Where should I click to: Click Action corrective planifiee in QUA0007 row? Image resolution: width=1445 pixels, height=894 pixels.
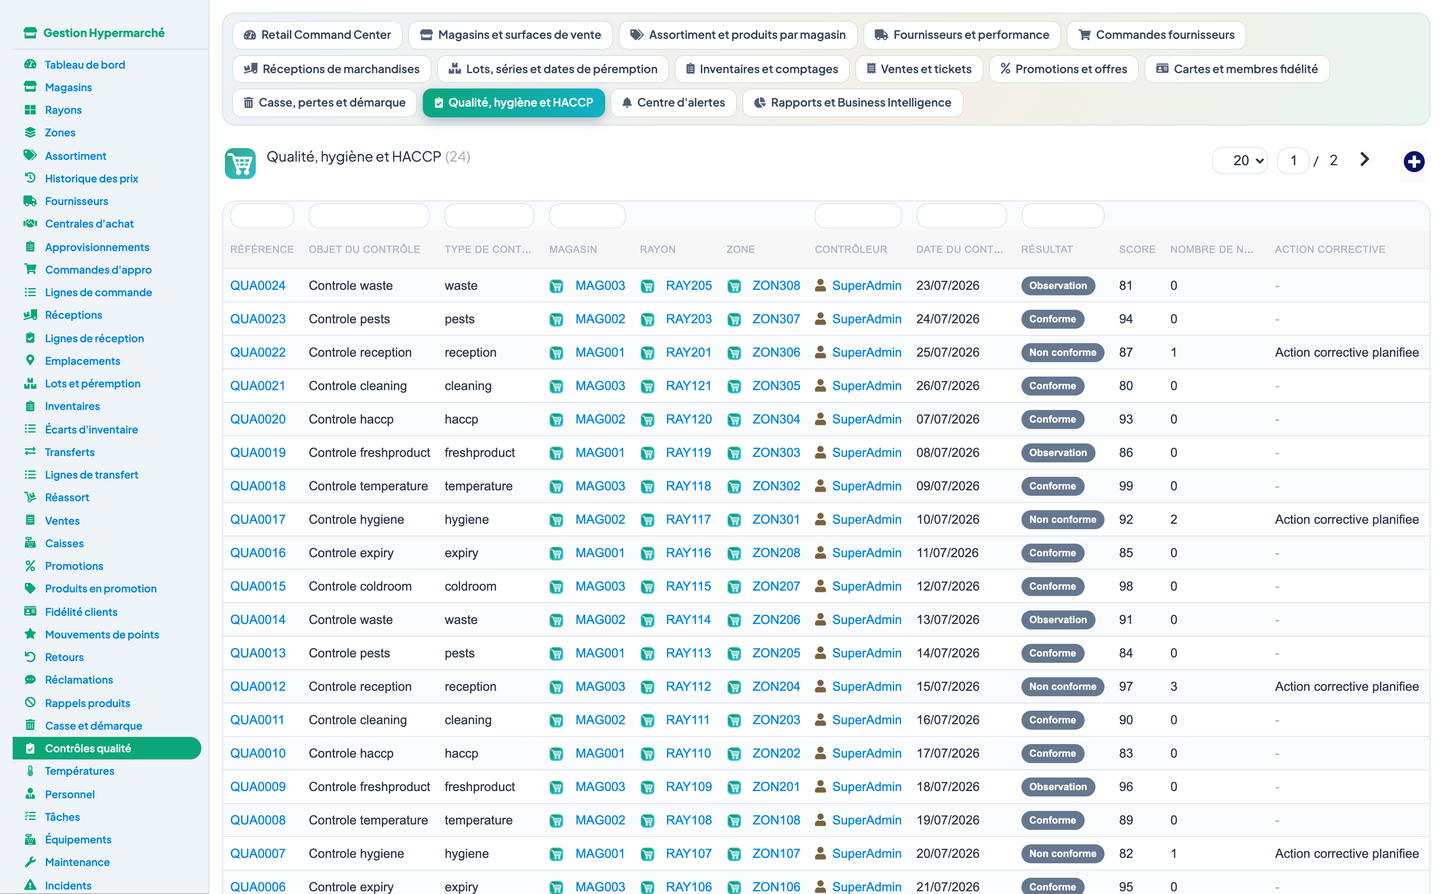(x=1347, y=854)
